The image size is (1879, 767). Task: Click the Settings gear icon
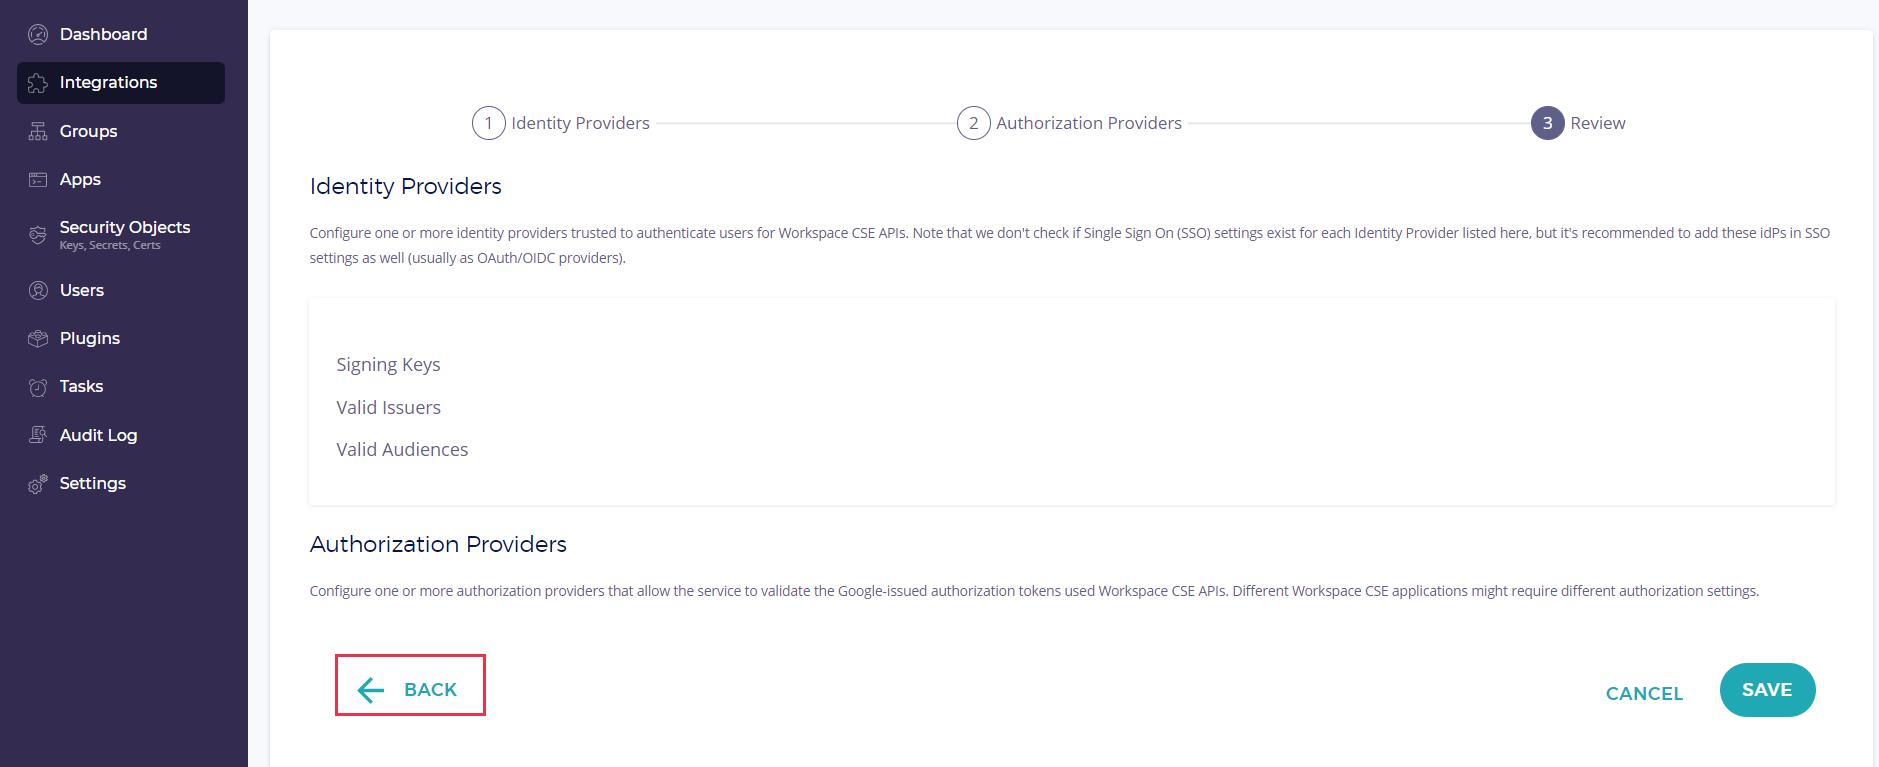point(38,484)
